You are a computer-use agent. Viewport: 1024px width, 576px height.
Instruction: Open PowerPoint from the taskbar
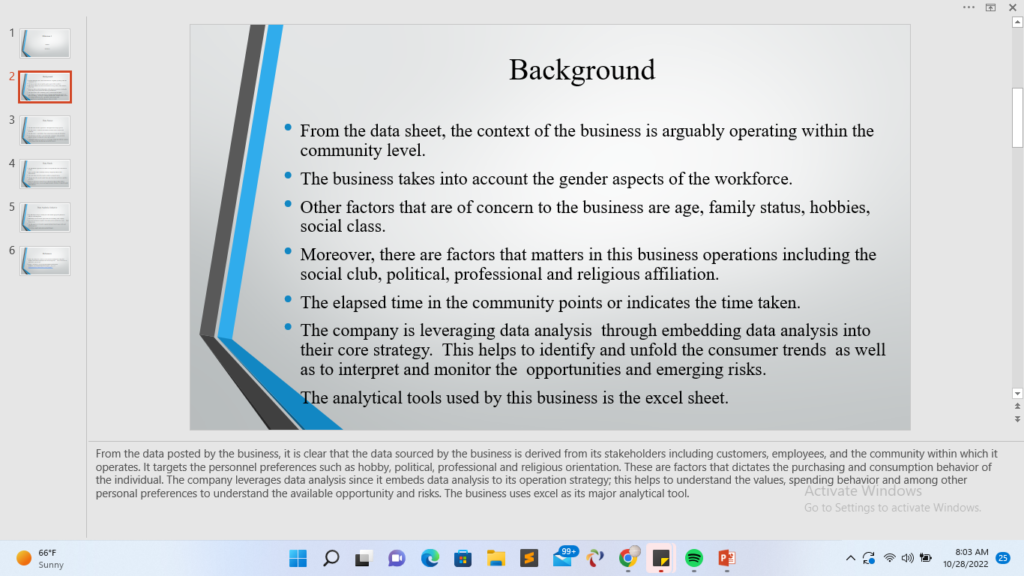(727, 558)
